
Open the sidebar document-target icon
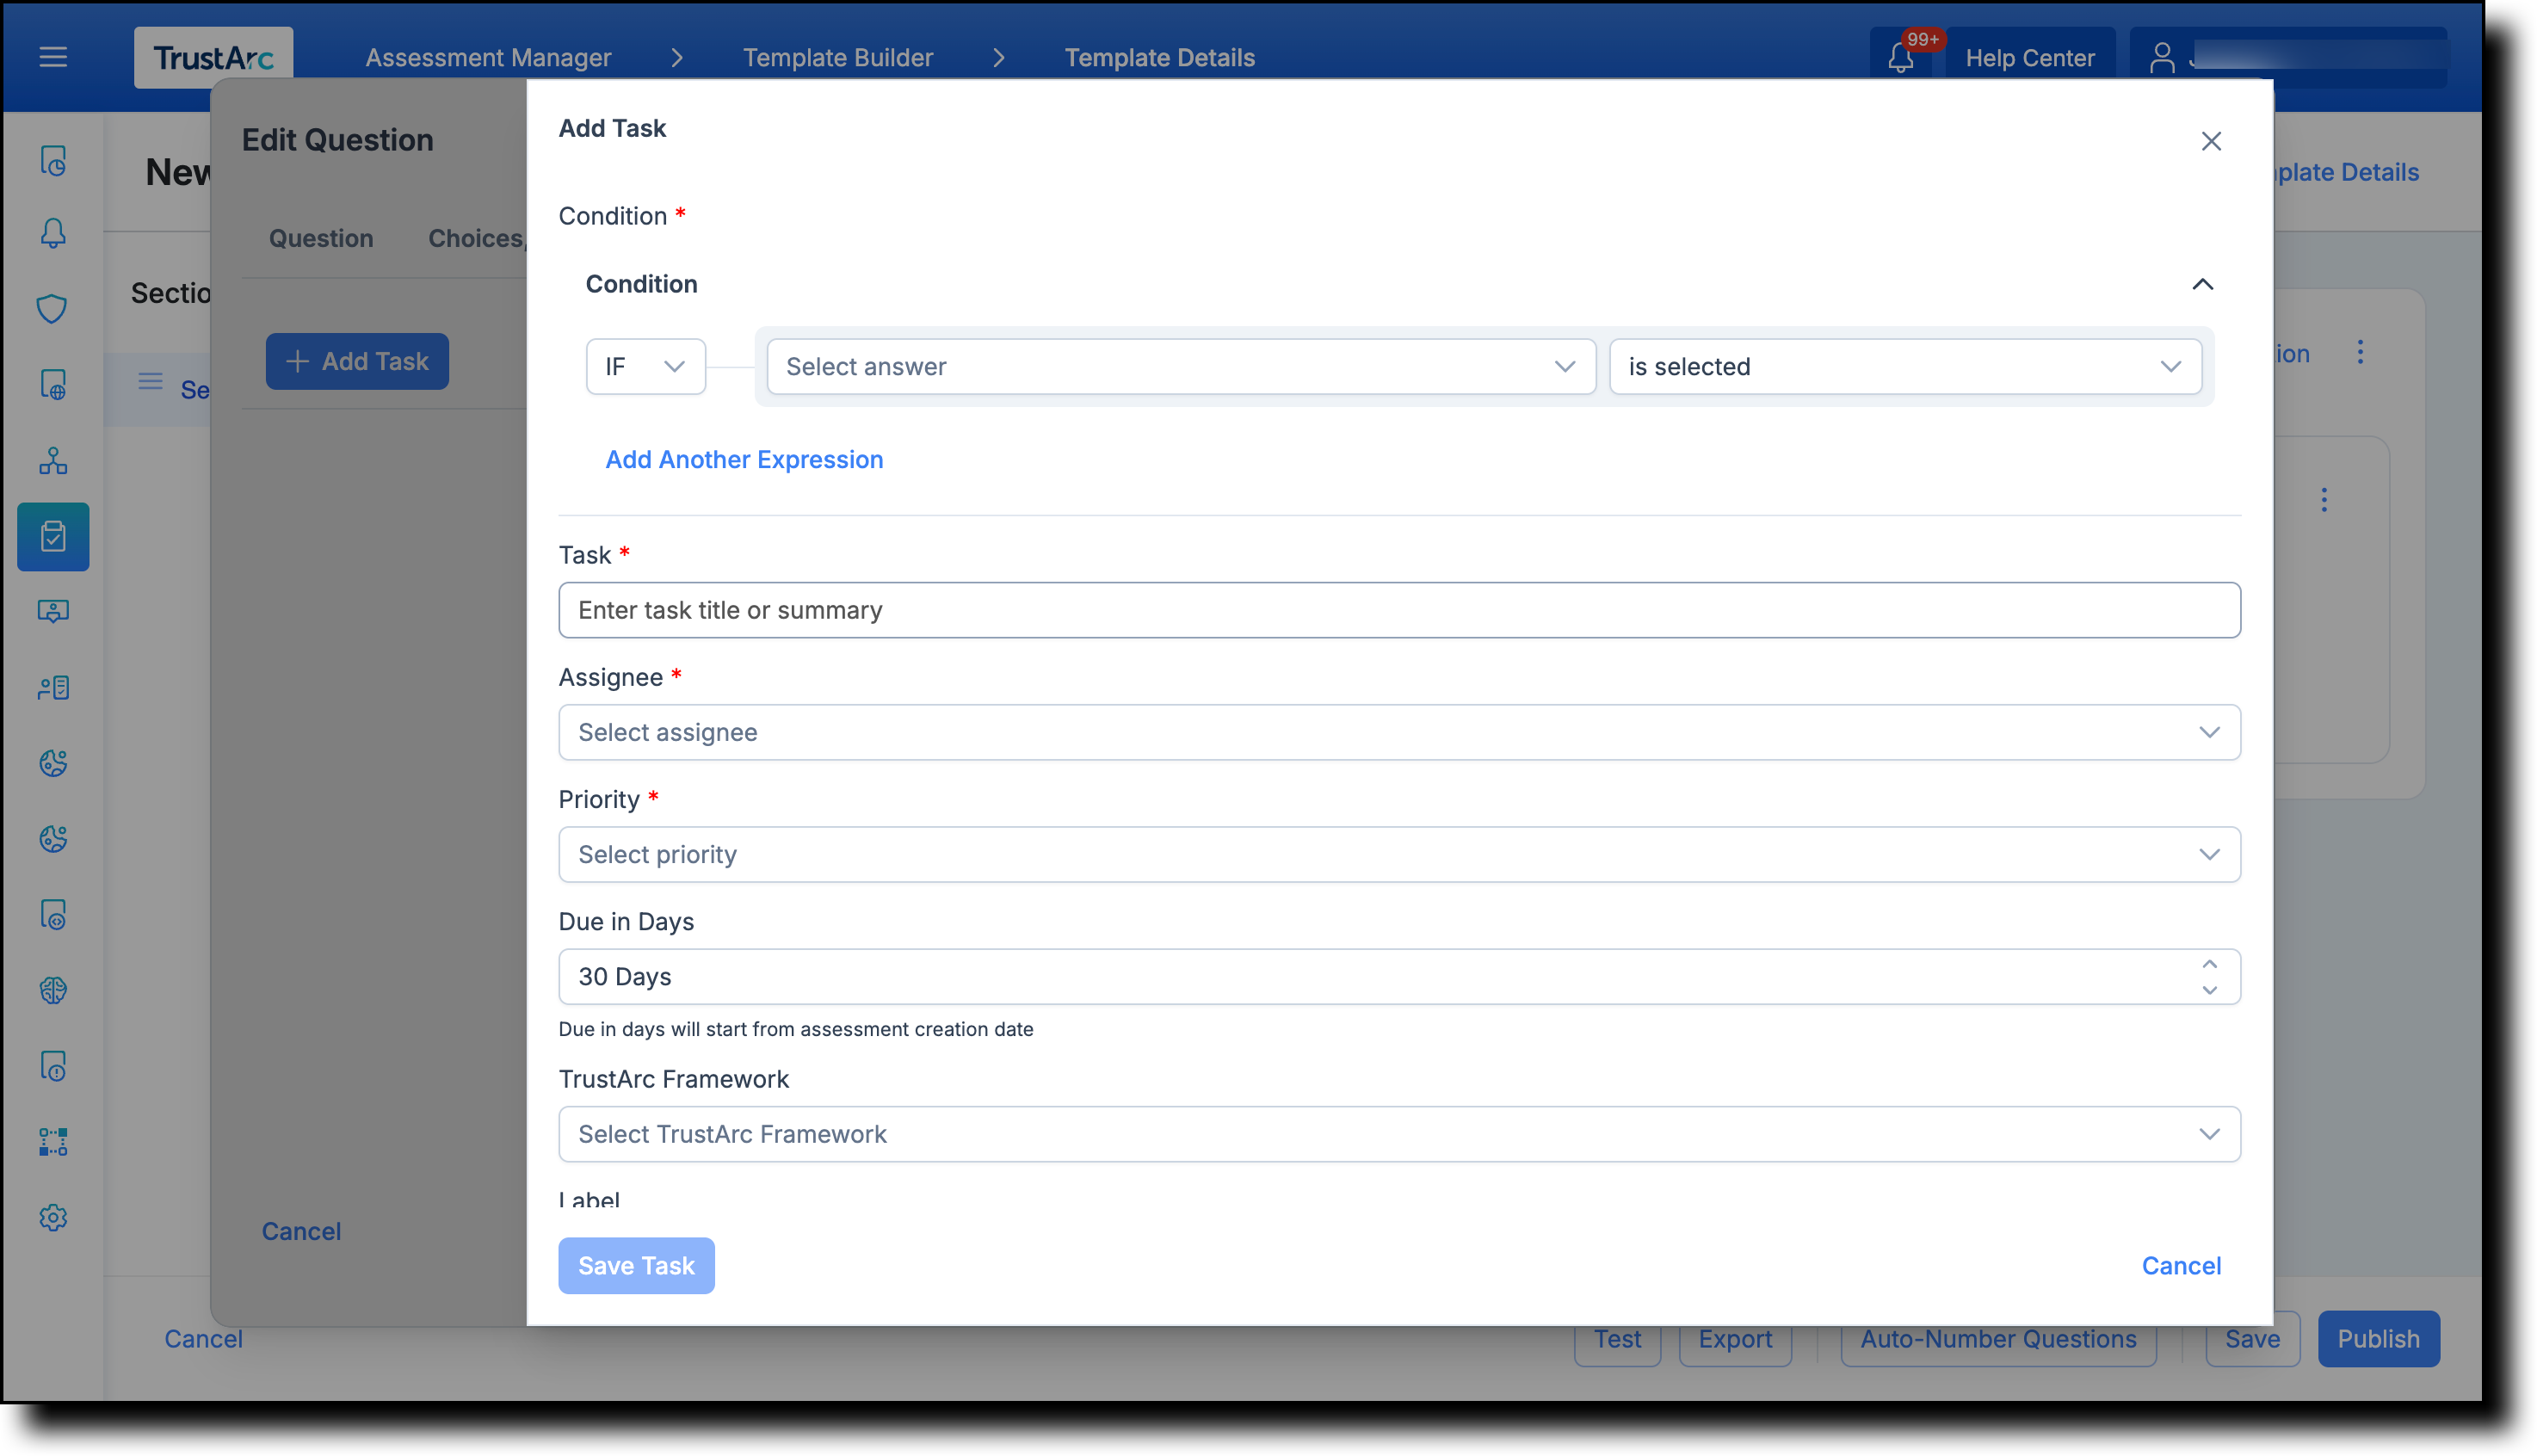click(x=53, y=915)
